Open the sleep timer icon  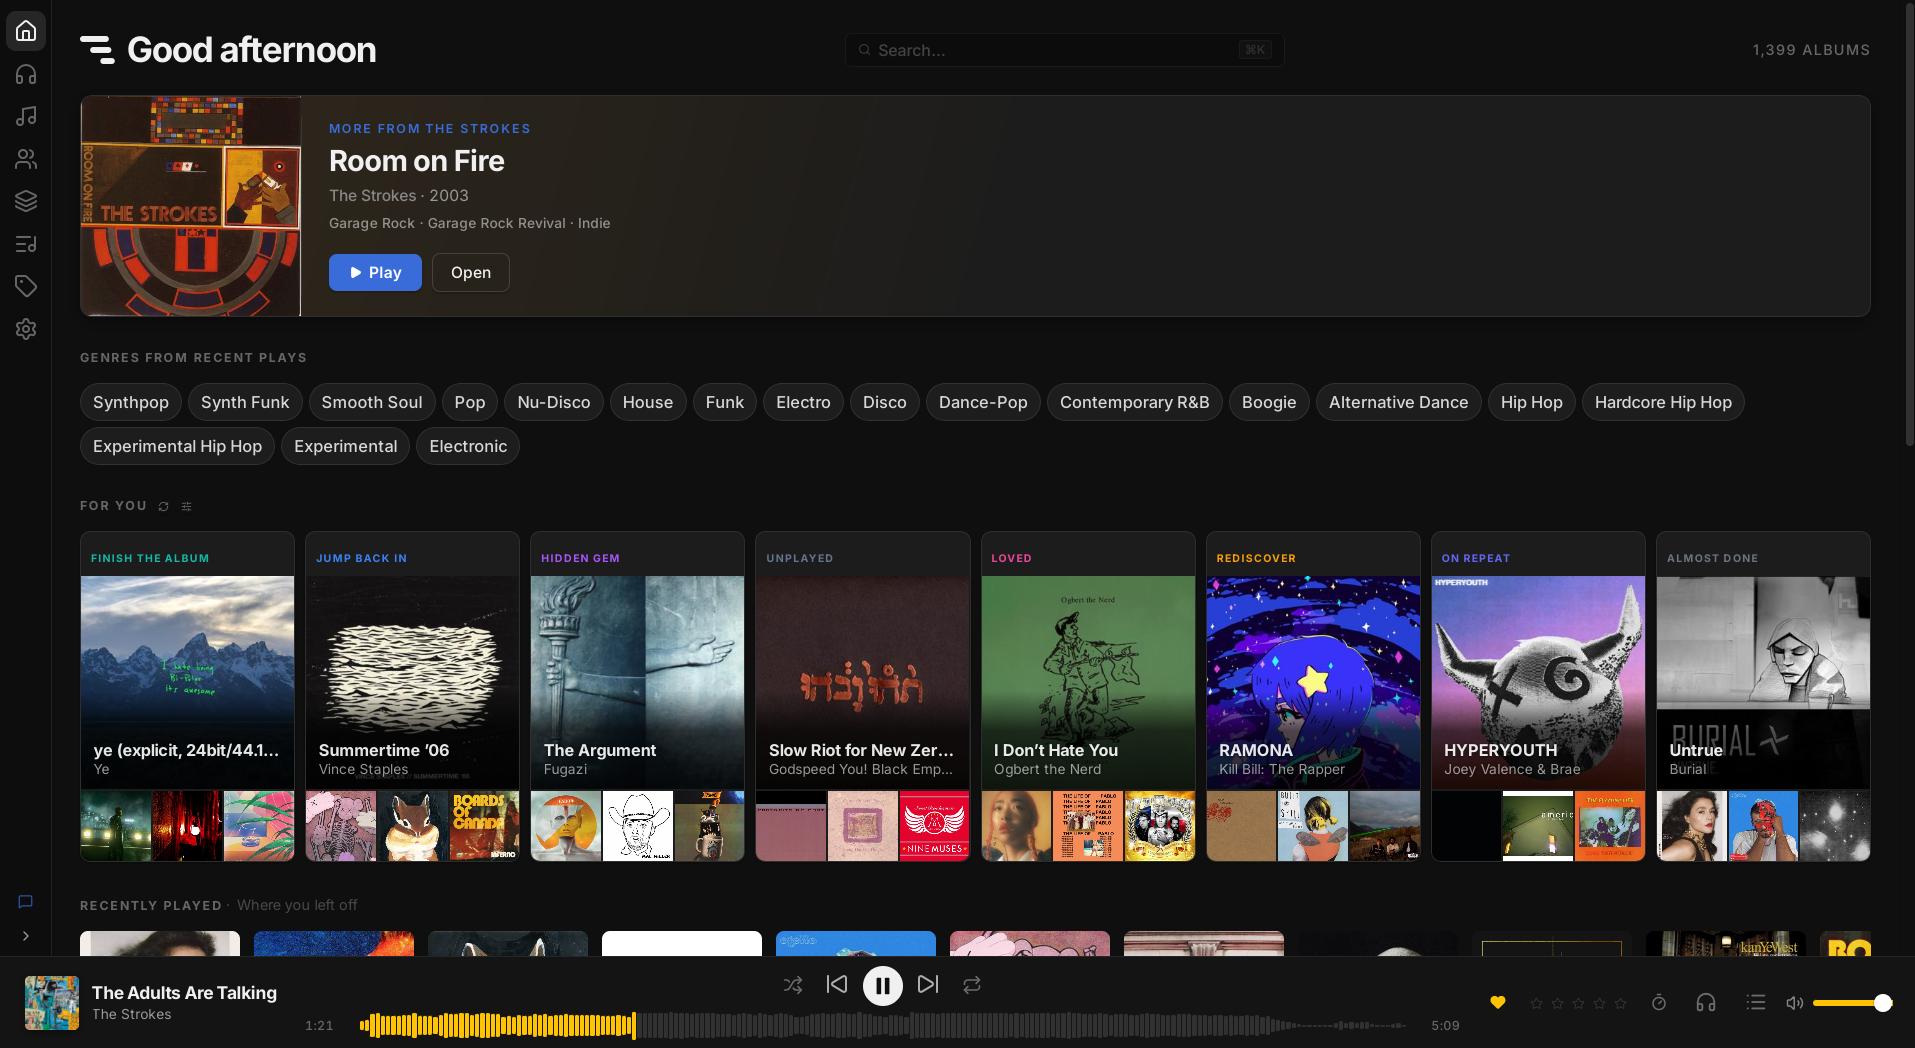pos(1659,1003)
